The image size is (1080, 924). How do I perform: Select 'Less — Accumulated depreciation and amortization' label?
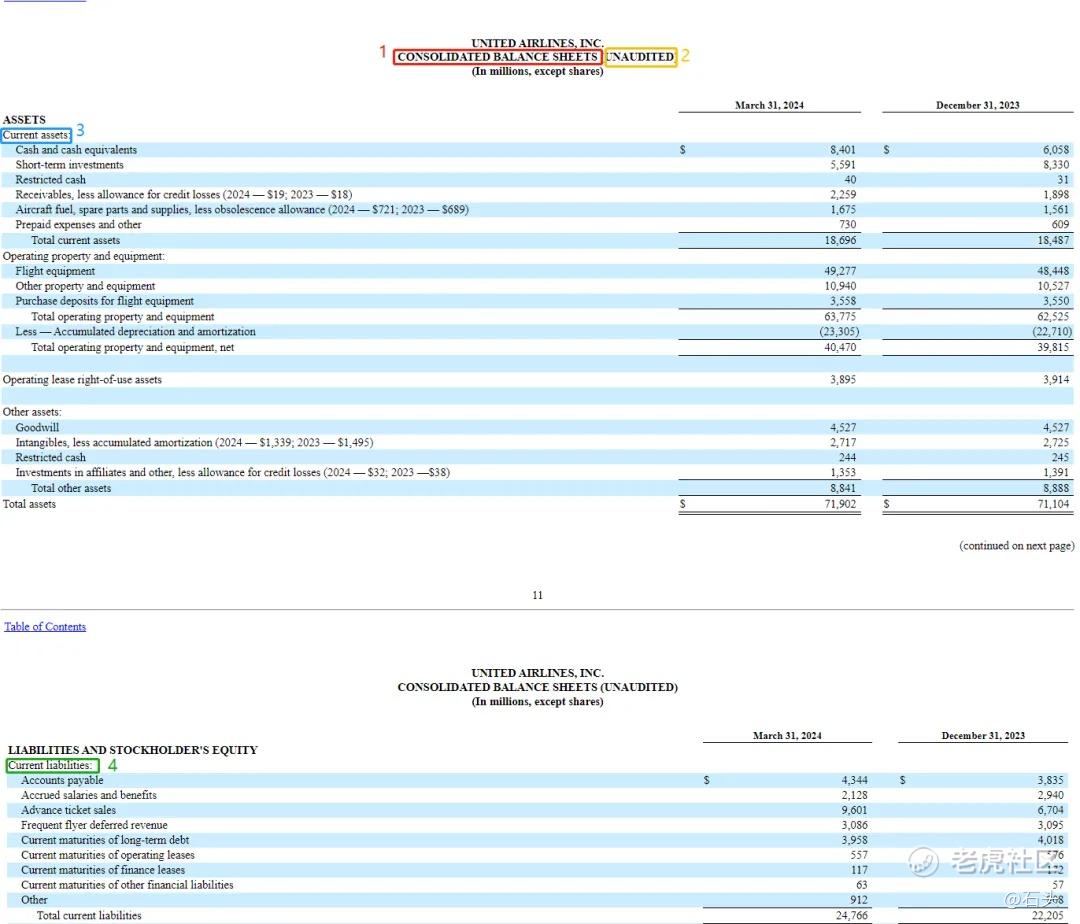(x=135, y=332)
